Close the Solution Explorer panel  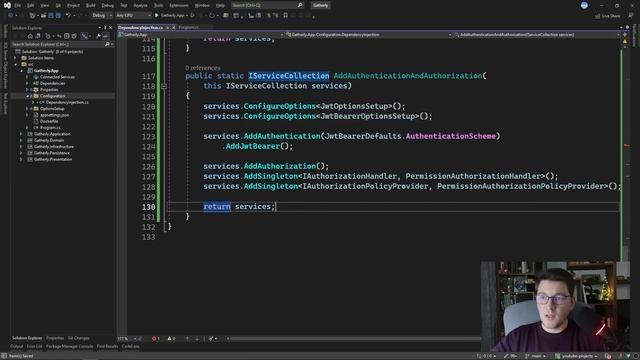(x=111, y=28)
